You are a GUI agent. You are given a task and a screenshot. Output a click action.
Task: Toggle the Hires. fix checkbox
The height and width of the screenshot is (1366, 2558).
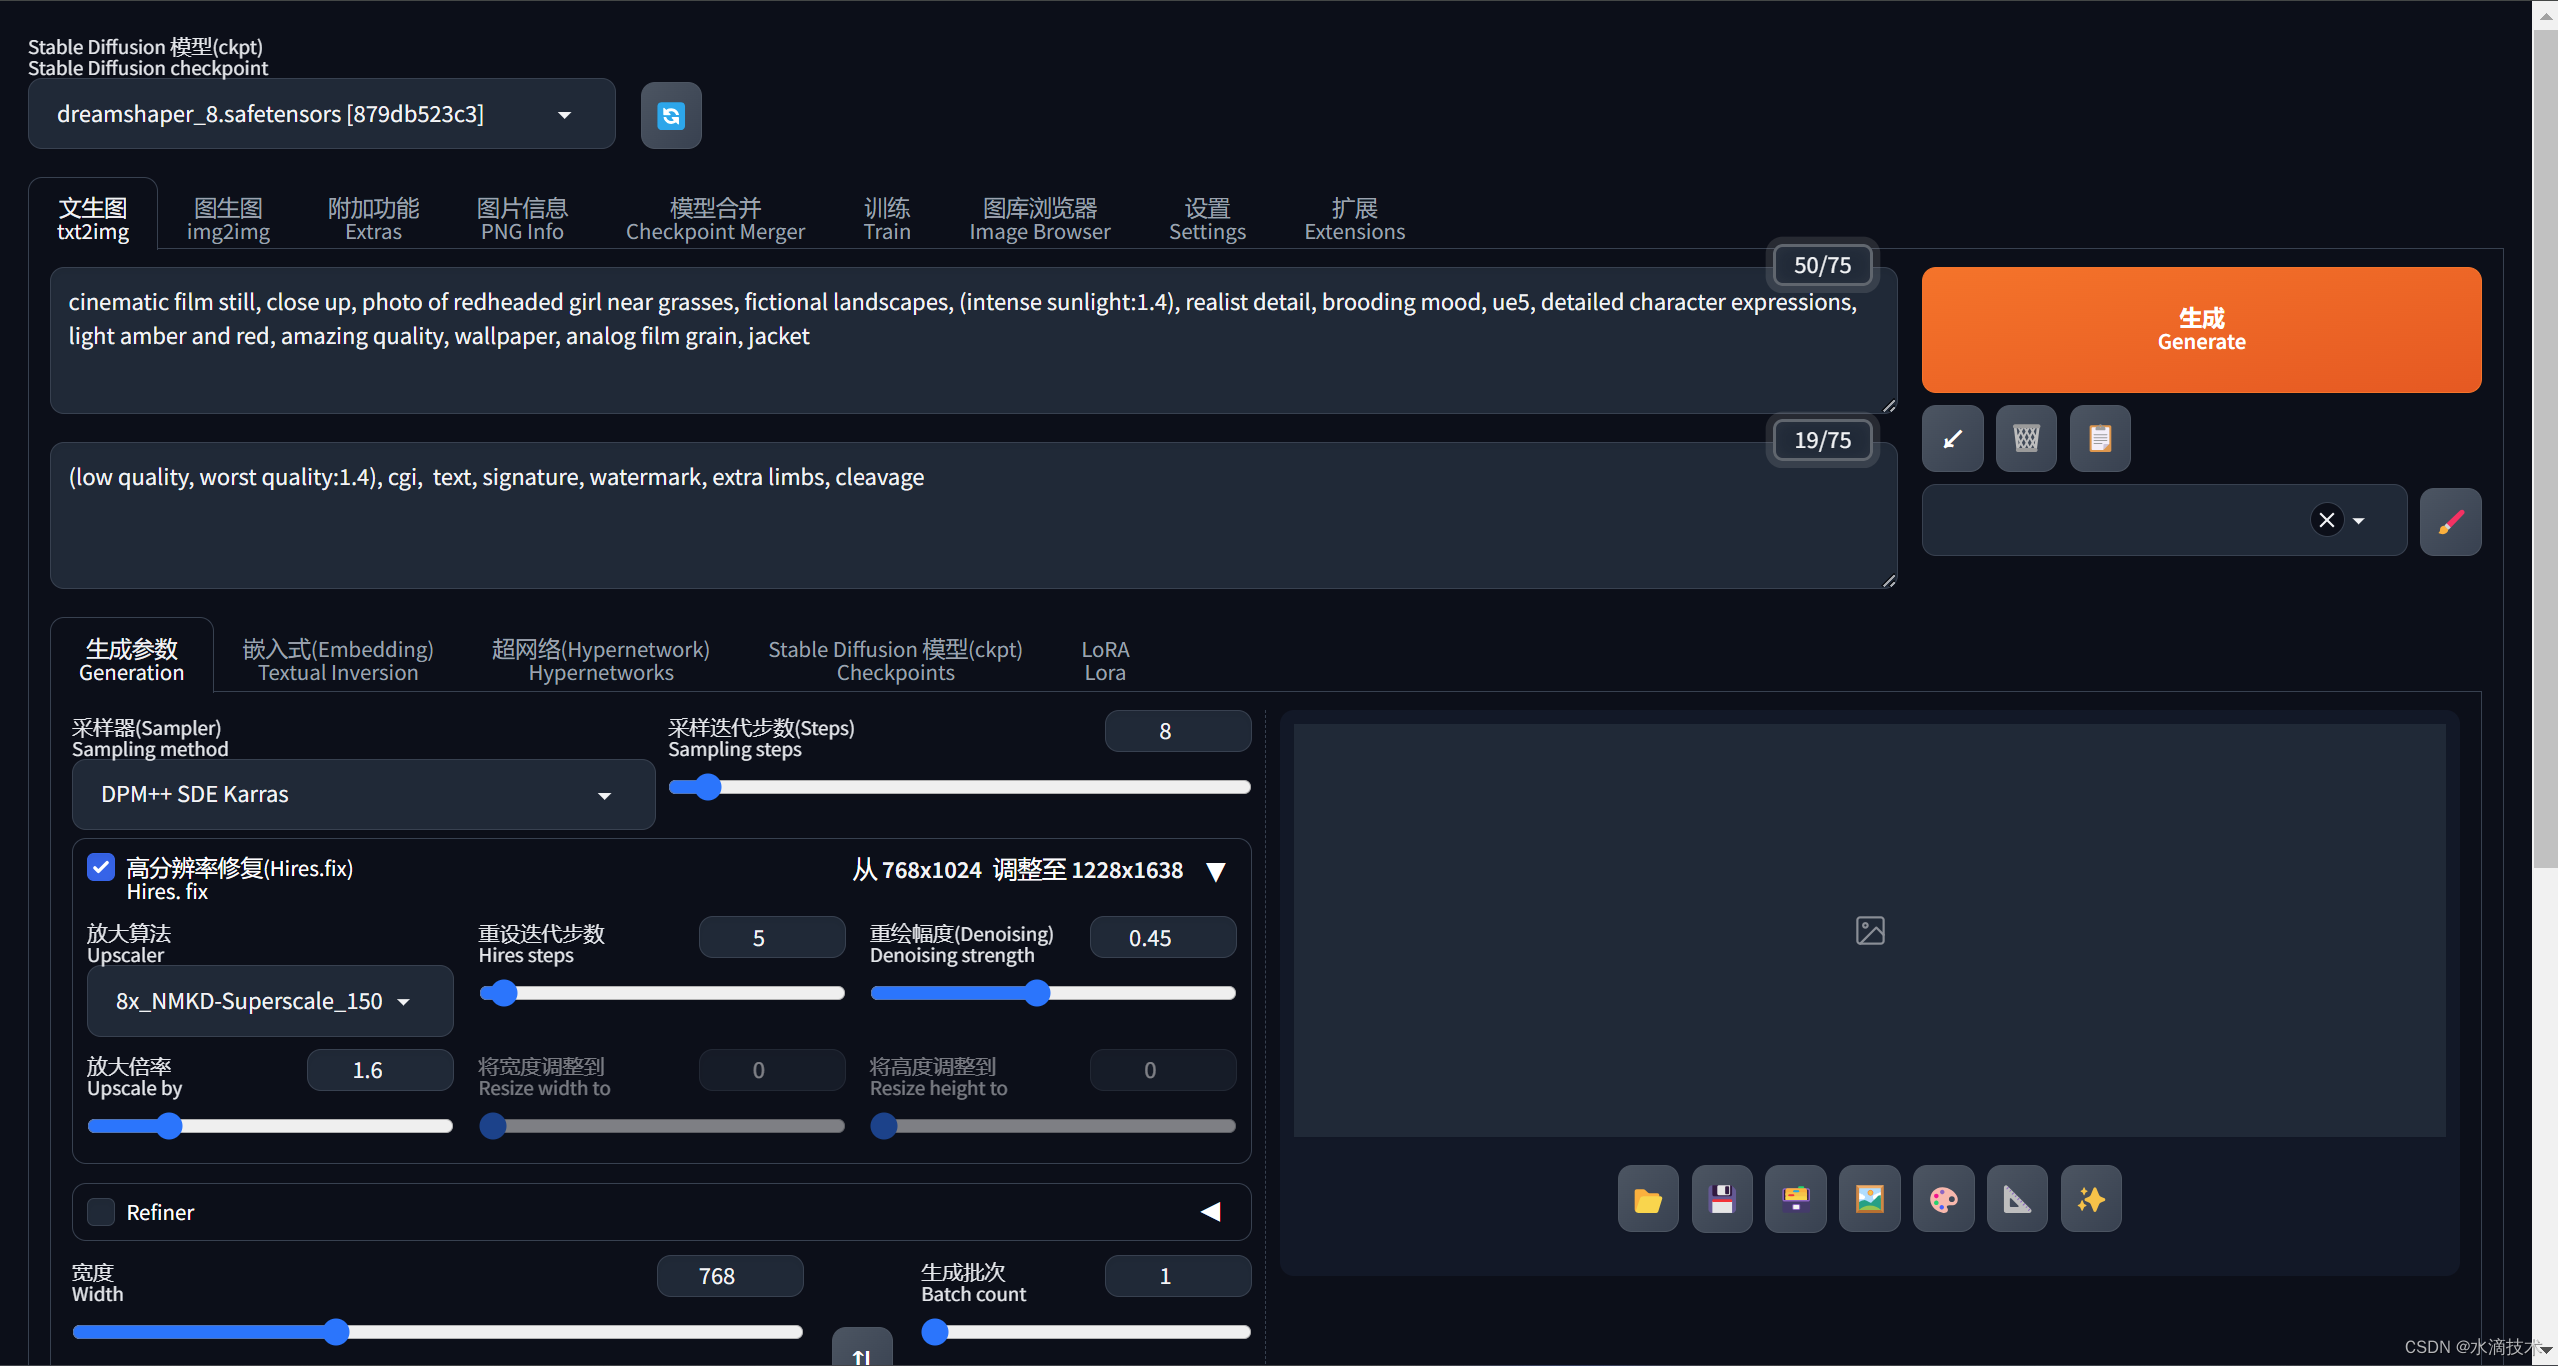coord(101,867)
